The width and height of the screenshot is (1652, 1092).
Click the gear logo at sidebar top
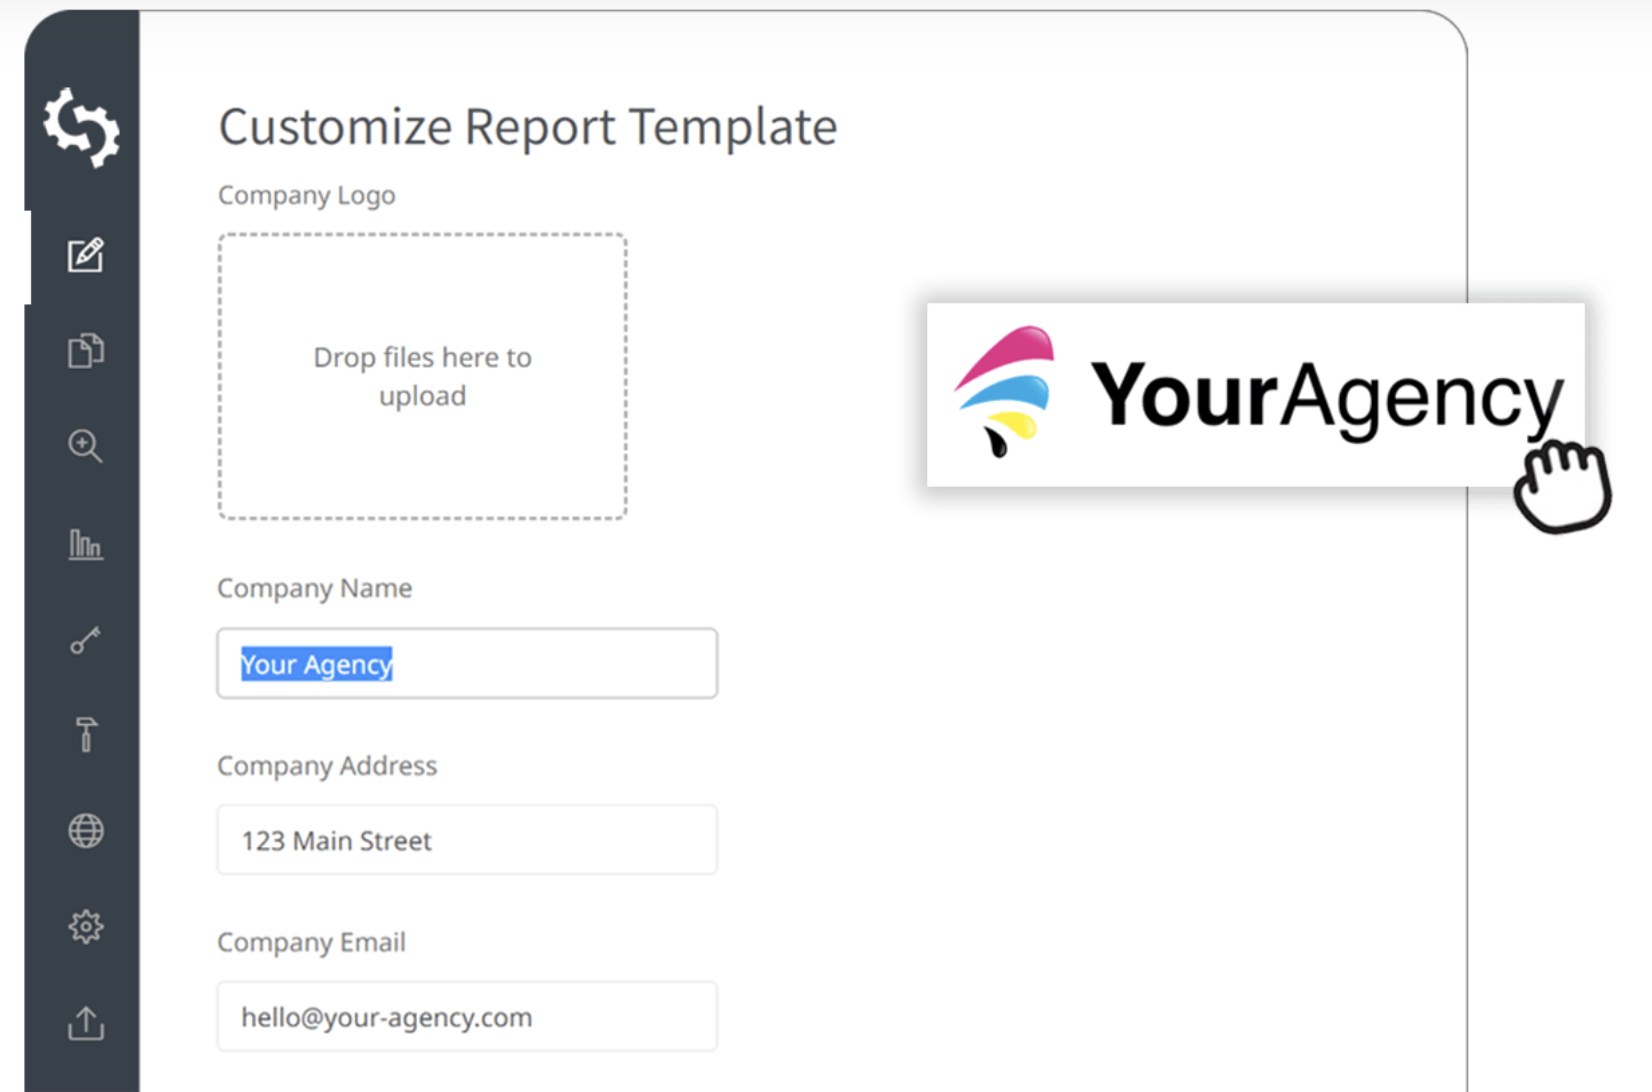click(x=82, y=127)
